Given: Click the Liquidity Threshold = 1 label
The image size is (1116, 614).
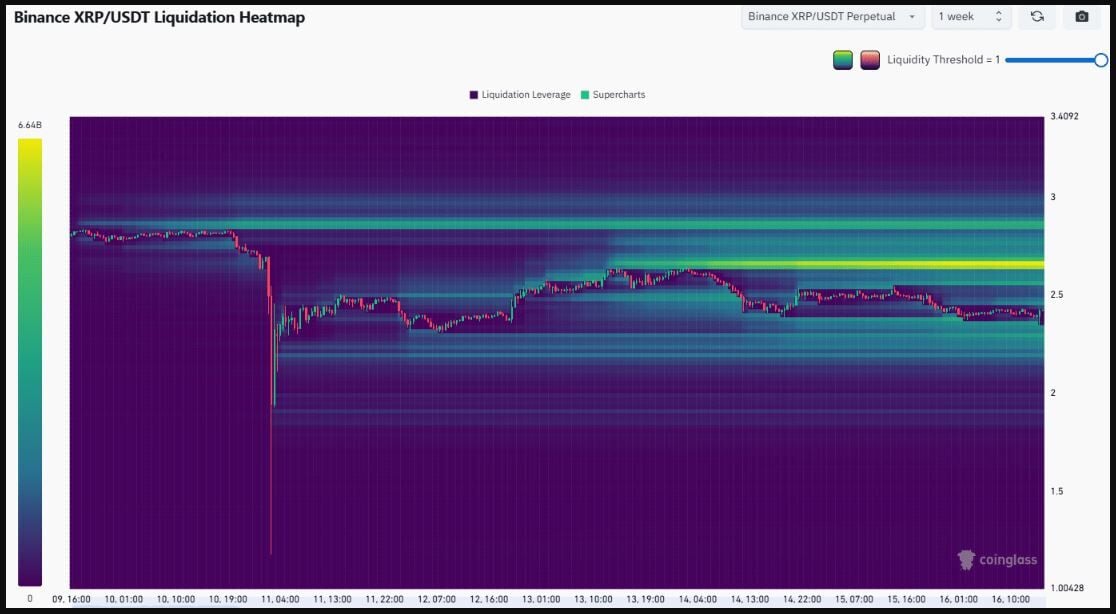Looking at the screenshot, I should (943, 60).
